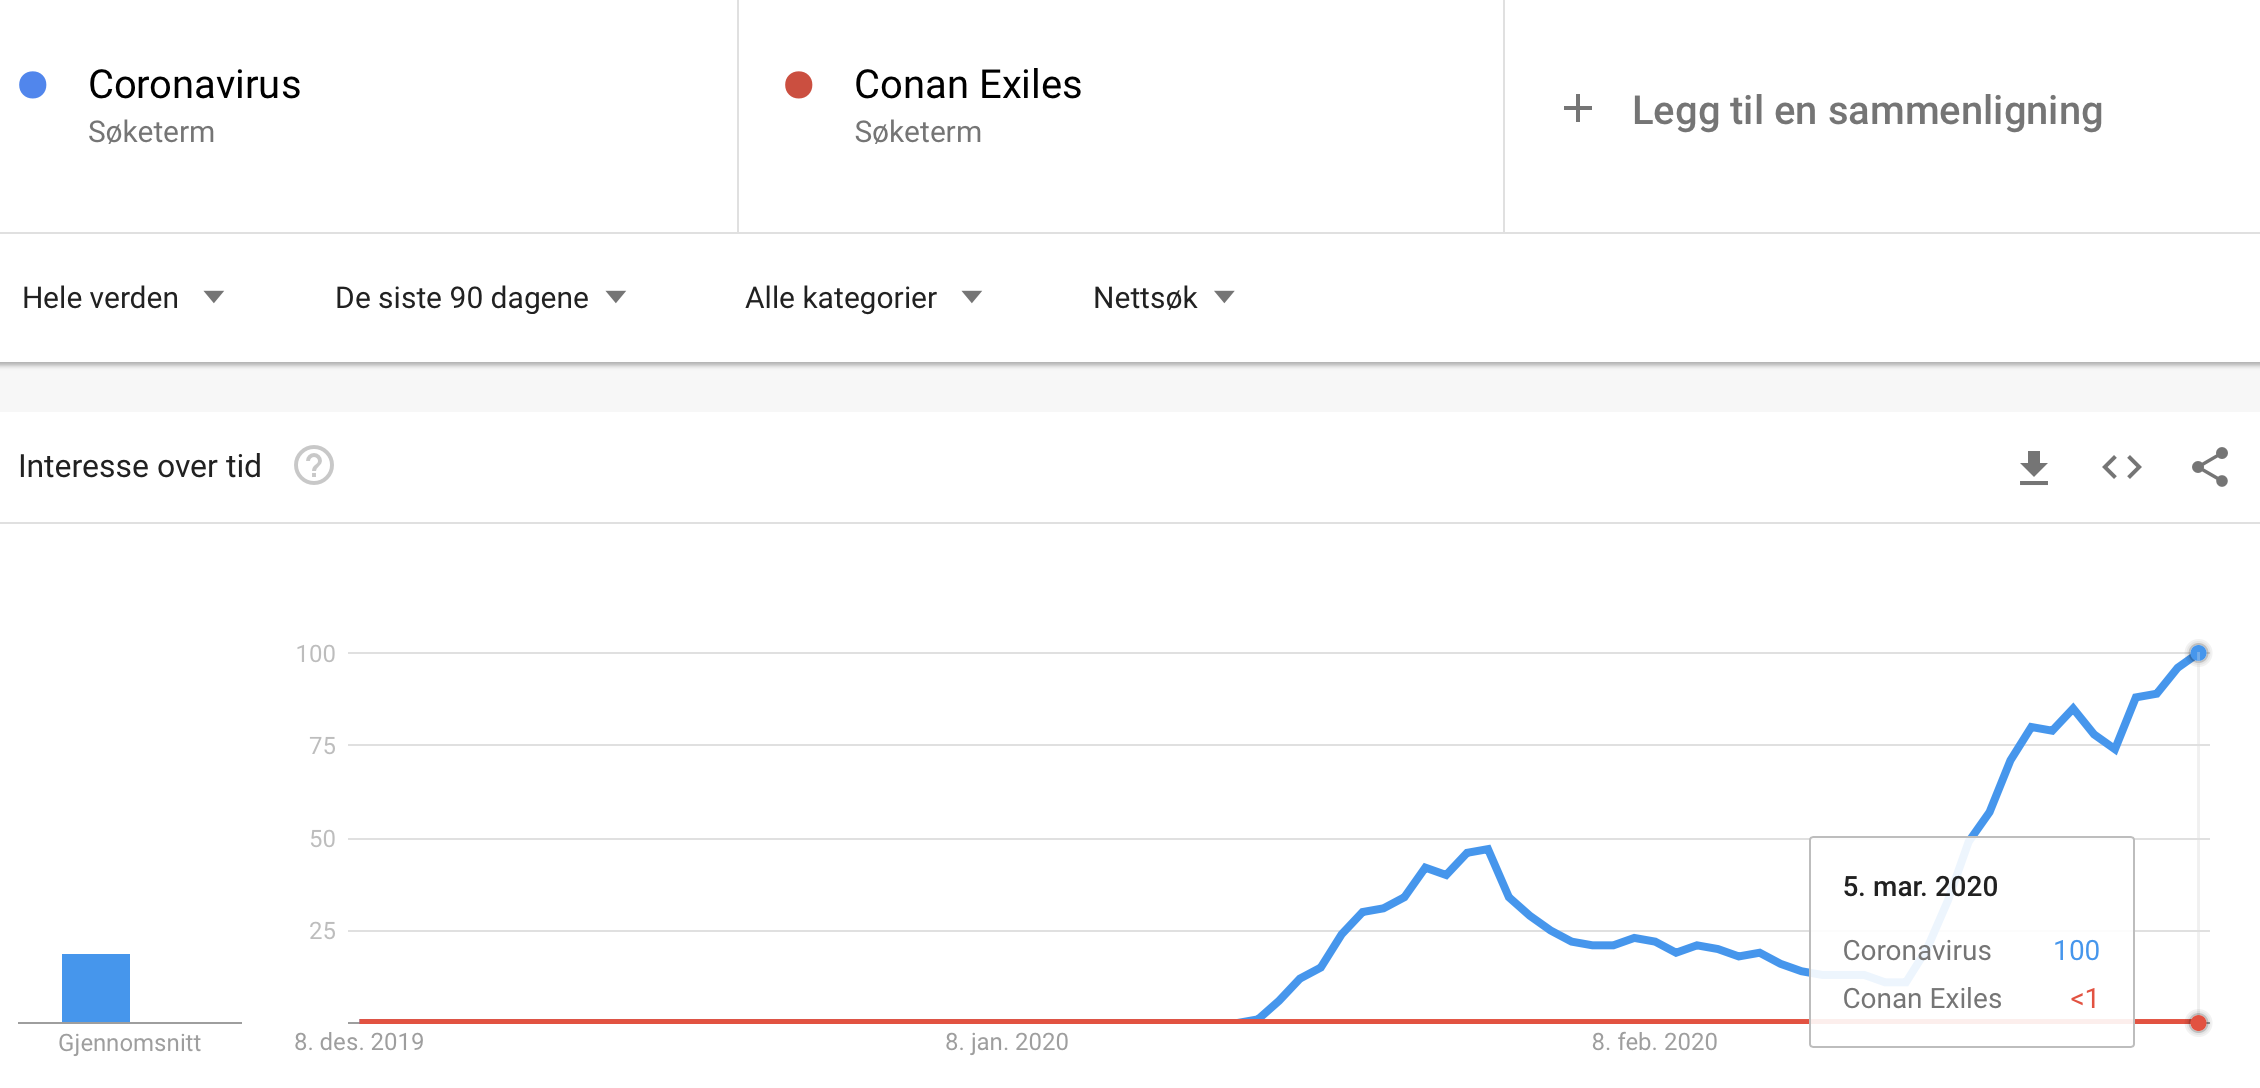Image resolution: width=2260 pixels, height=1088 pixels.
Task: Select the blue data point at 100
Action: click(2198, 653)
